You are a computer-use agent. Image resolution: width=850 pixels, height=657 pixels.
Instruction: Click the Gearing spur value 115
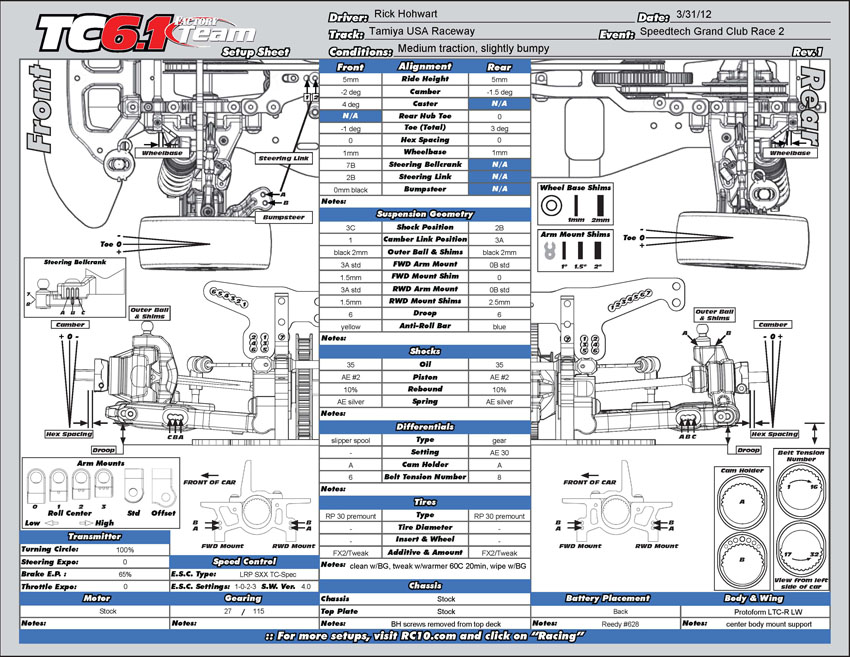click(258, 611)
